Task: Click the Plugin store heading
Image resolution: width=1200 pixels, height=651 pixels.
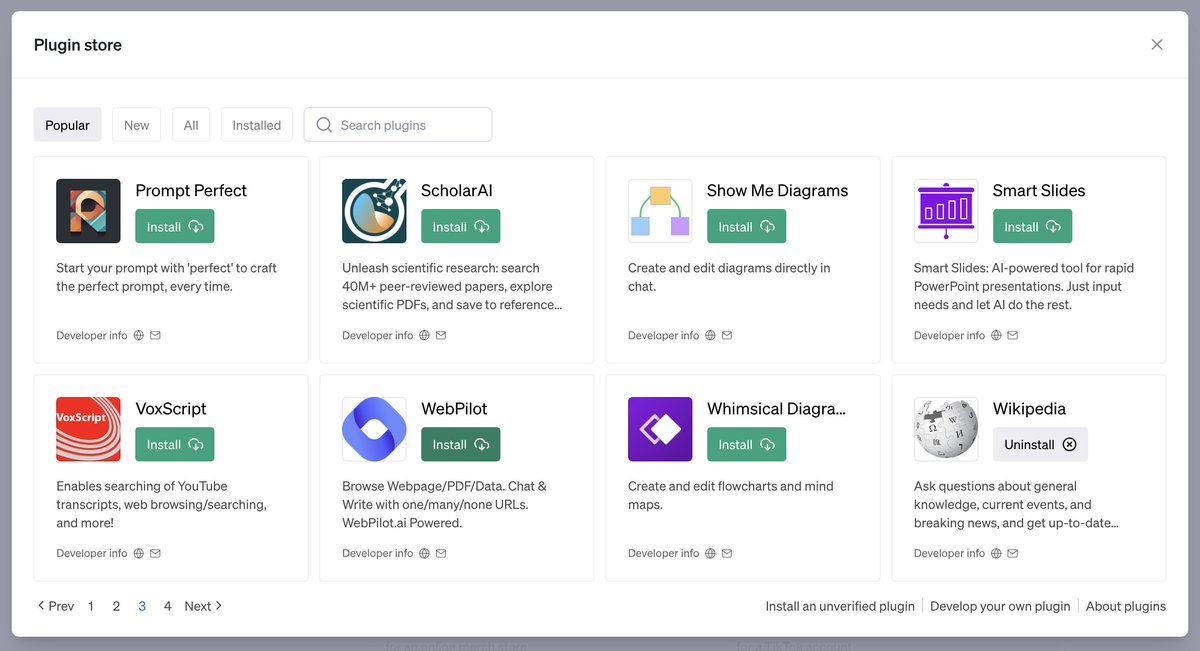Action: point(78,45)
